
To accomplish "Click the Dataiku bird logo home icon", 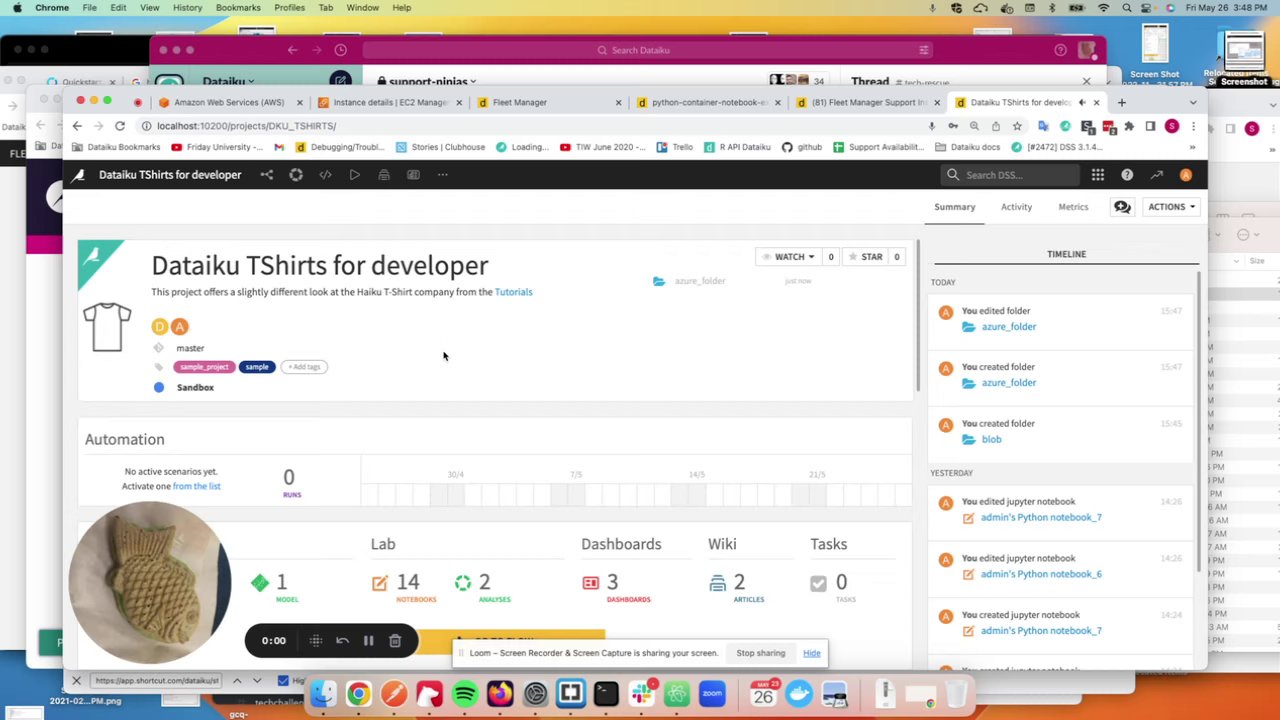I will pyautogui.click(x=78, y=175).
